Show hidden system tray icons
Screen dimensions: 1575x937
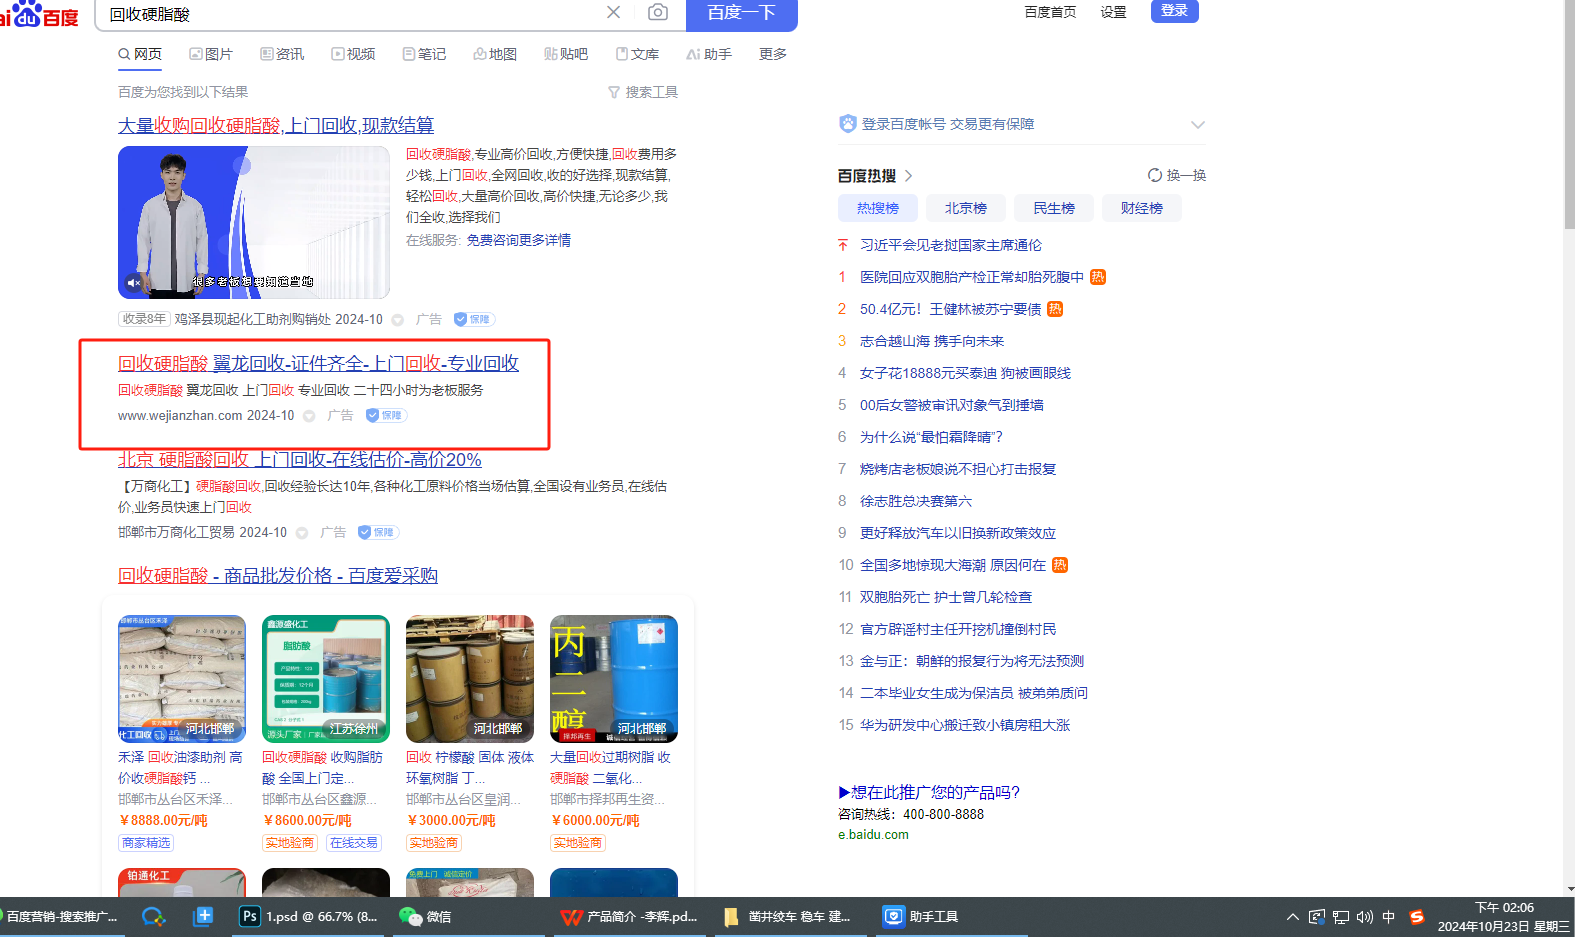1292,917
